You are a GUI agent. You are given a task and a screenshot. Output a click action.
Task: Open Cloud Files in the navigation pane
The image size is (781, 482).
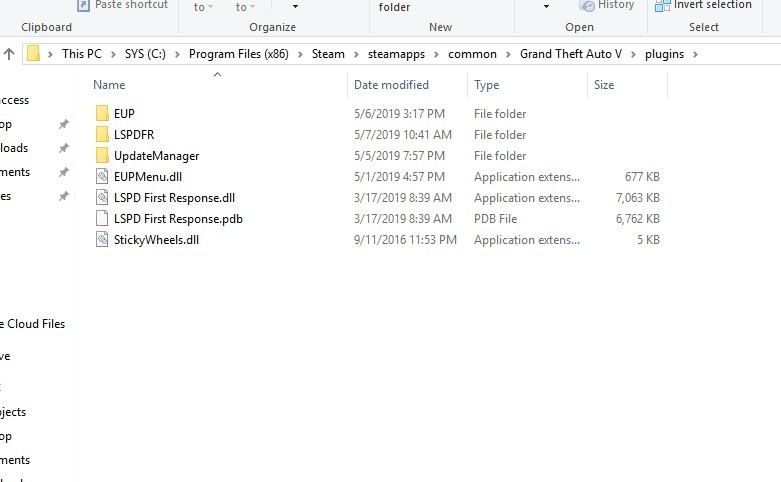pyautogui.click(x=32, y=324)
